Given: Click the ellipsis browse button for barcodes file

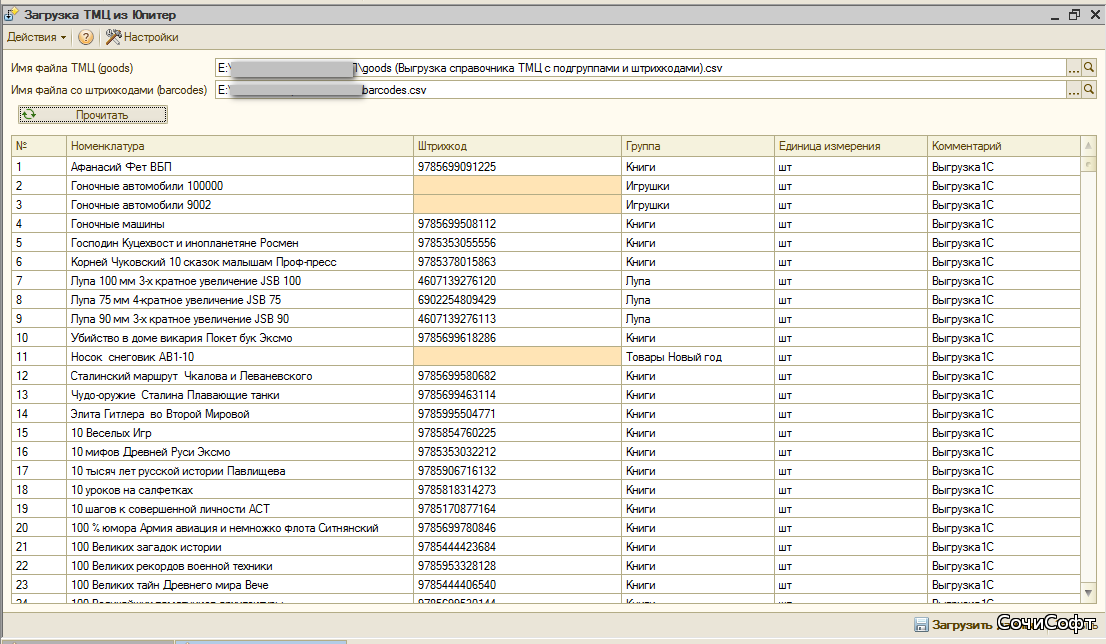Looking at the screenshot, I should tap(1074, 90).
